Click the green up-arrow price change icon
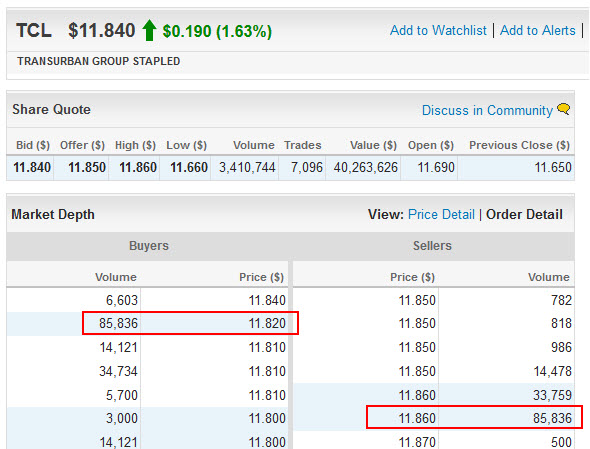This screenshot has height=449, width=590. [149, 30]
